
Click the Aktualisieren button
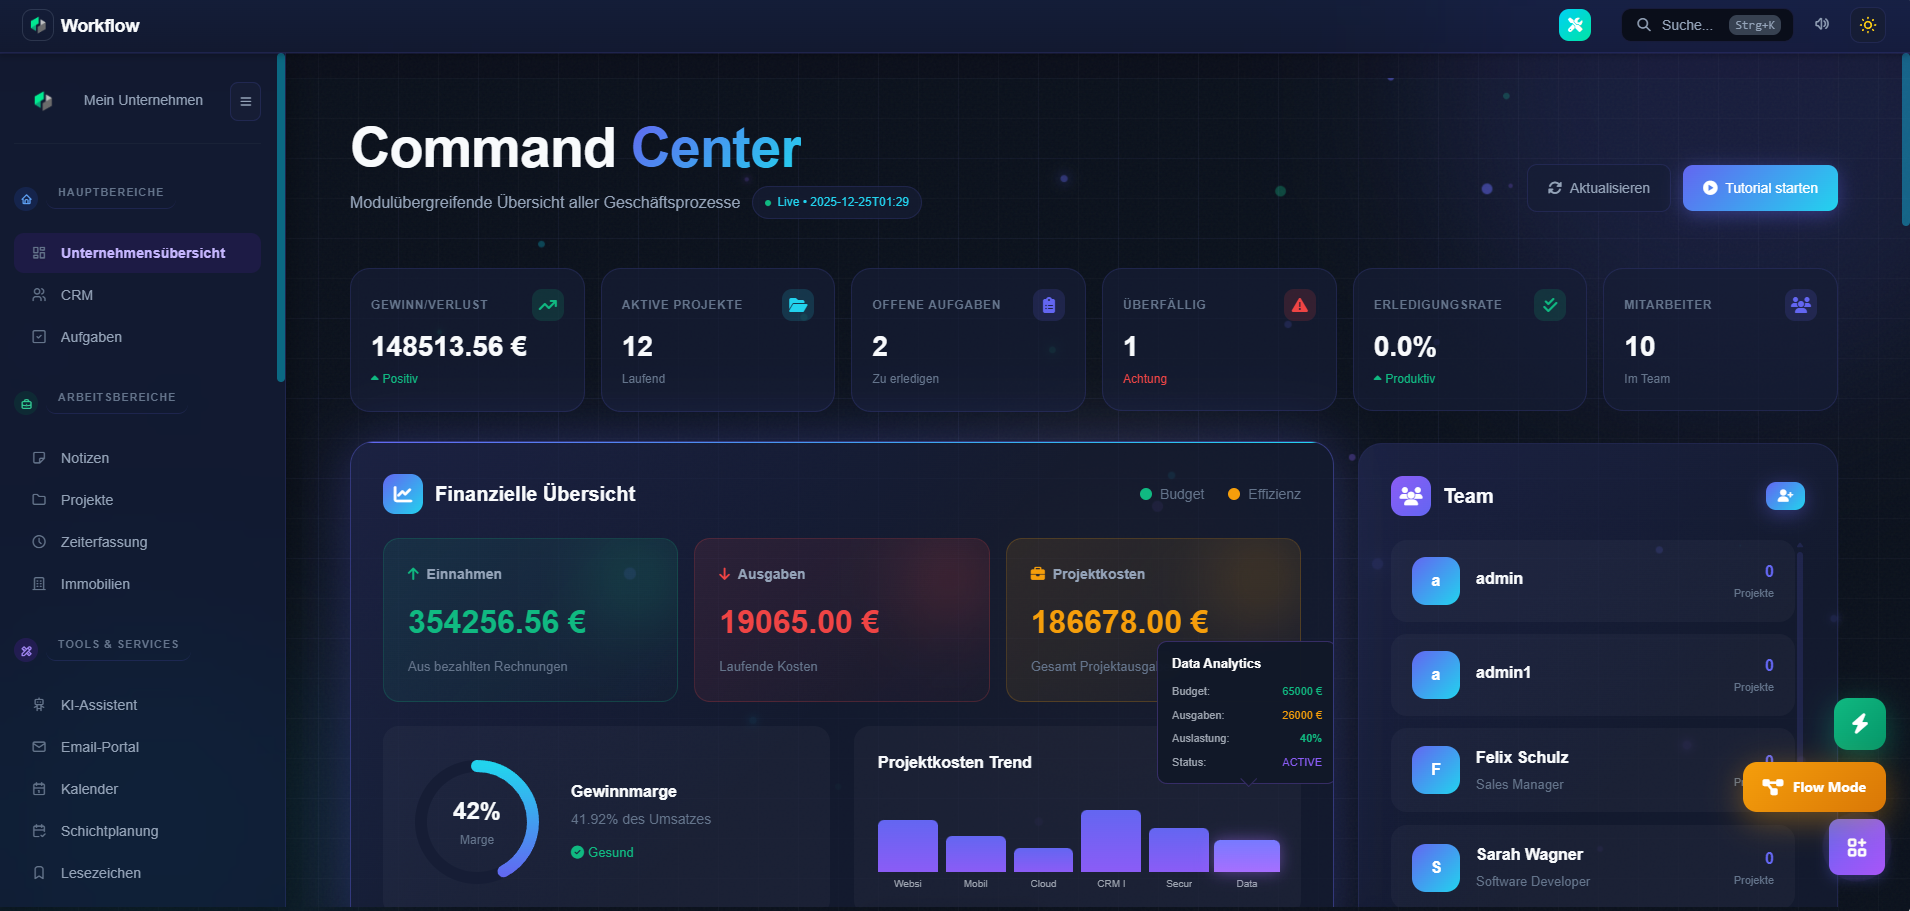click(x=1597, y=188)
